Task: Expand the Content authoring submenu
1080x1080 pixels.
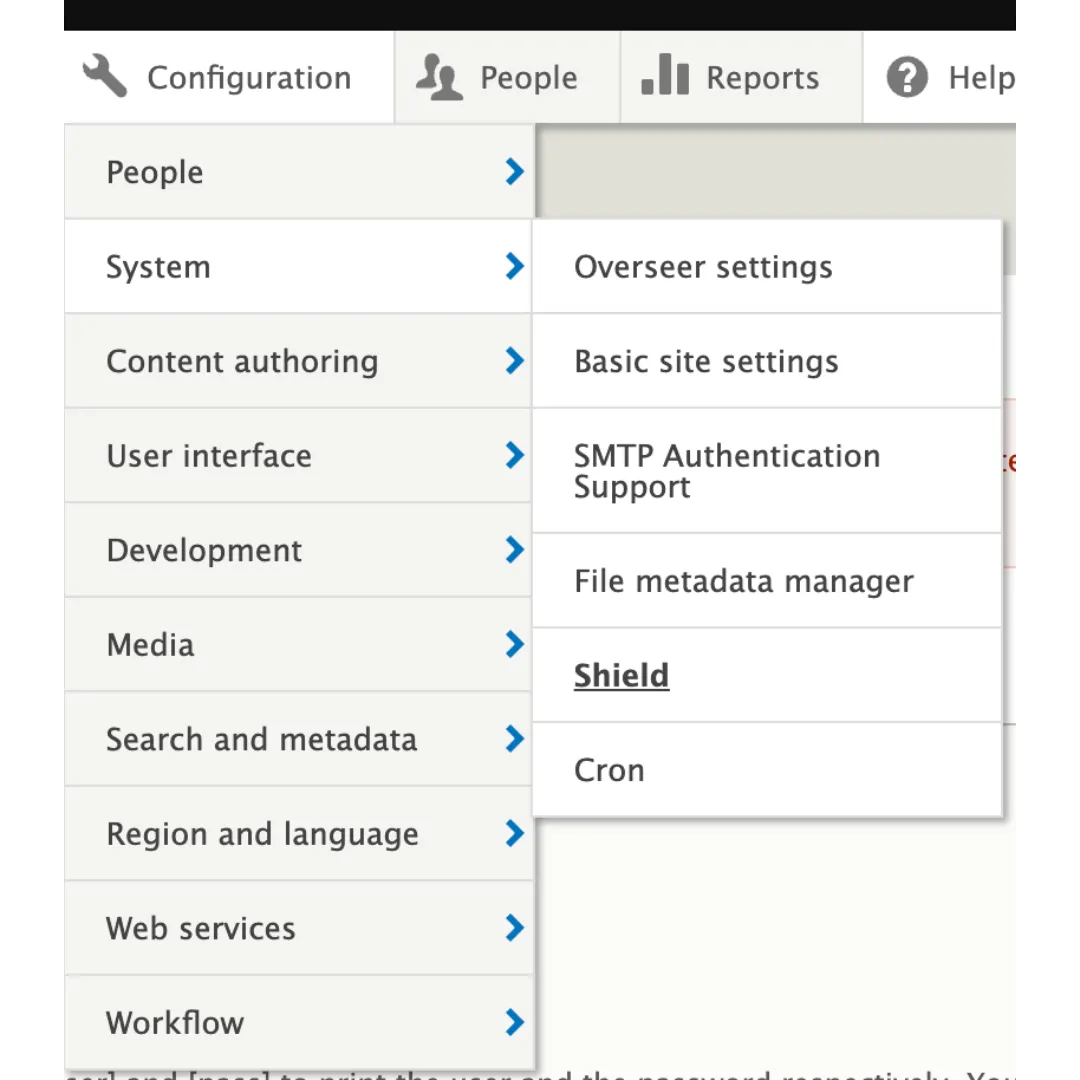Action: coord(513,361)
